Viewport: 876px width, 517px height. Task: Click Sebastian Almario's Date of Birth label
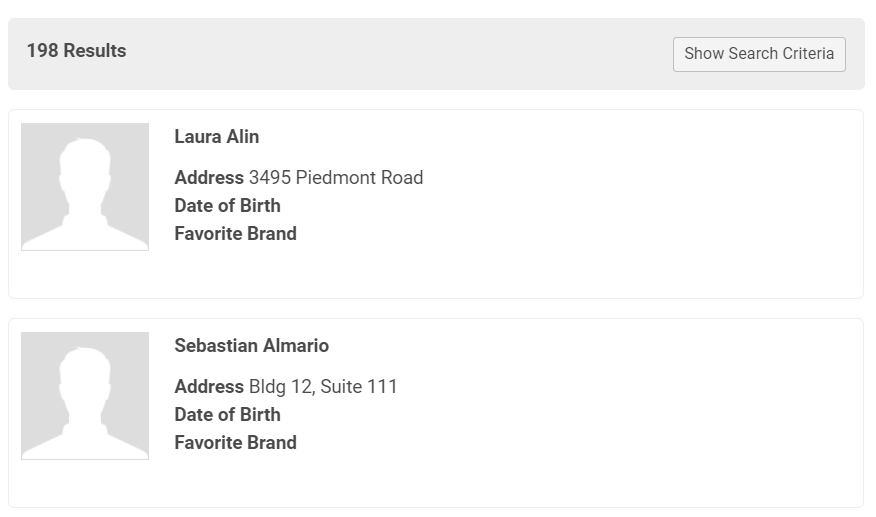coord(227,415)
